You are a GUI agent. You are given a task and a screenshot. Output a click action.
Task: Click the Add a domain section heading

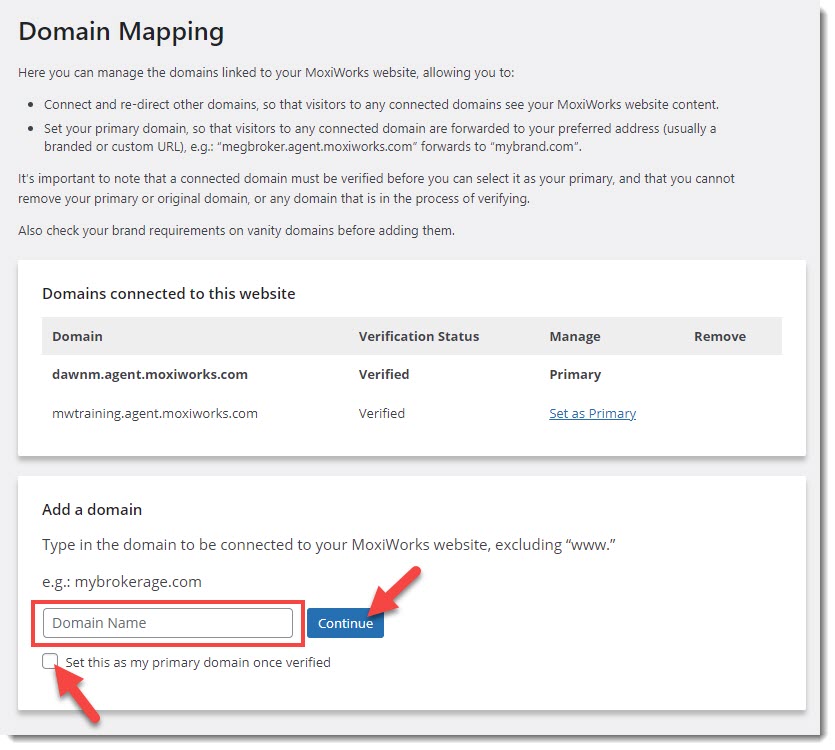(x=91, y=509)
